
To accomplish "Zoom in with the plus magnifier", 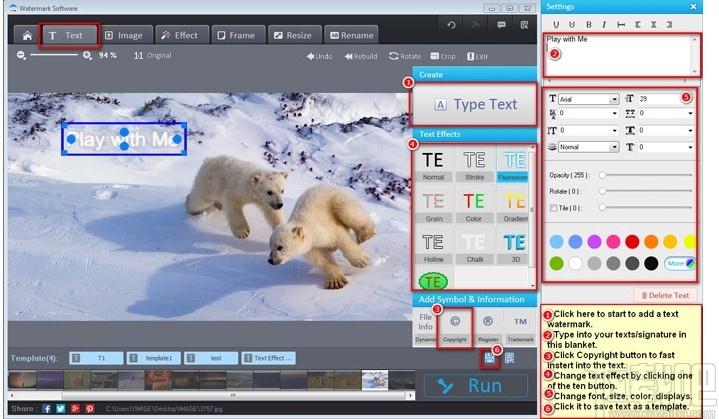I will pos(87,55).
